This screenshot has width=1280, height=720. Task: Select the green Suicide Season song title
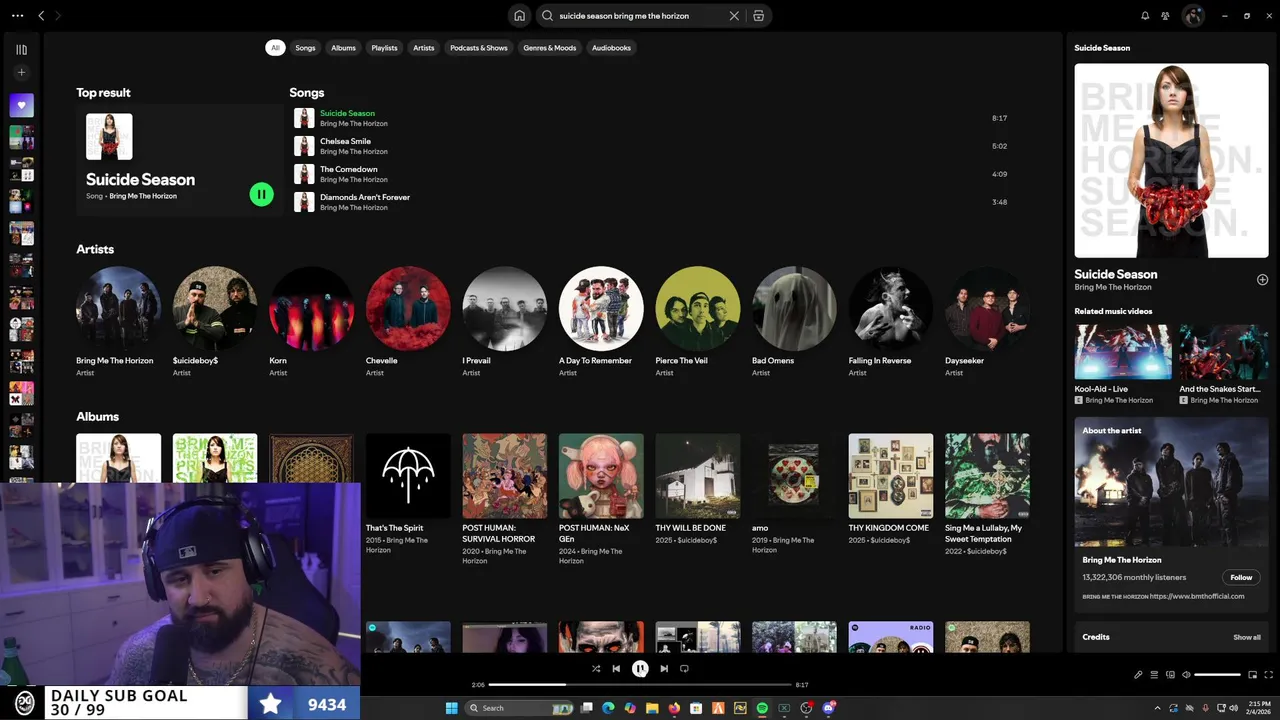[x=347, y=113]
